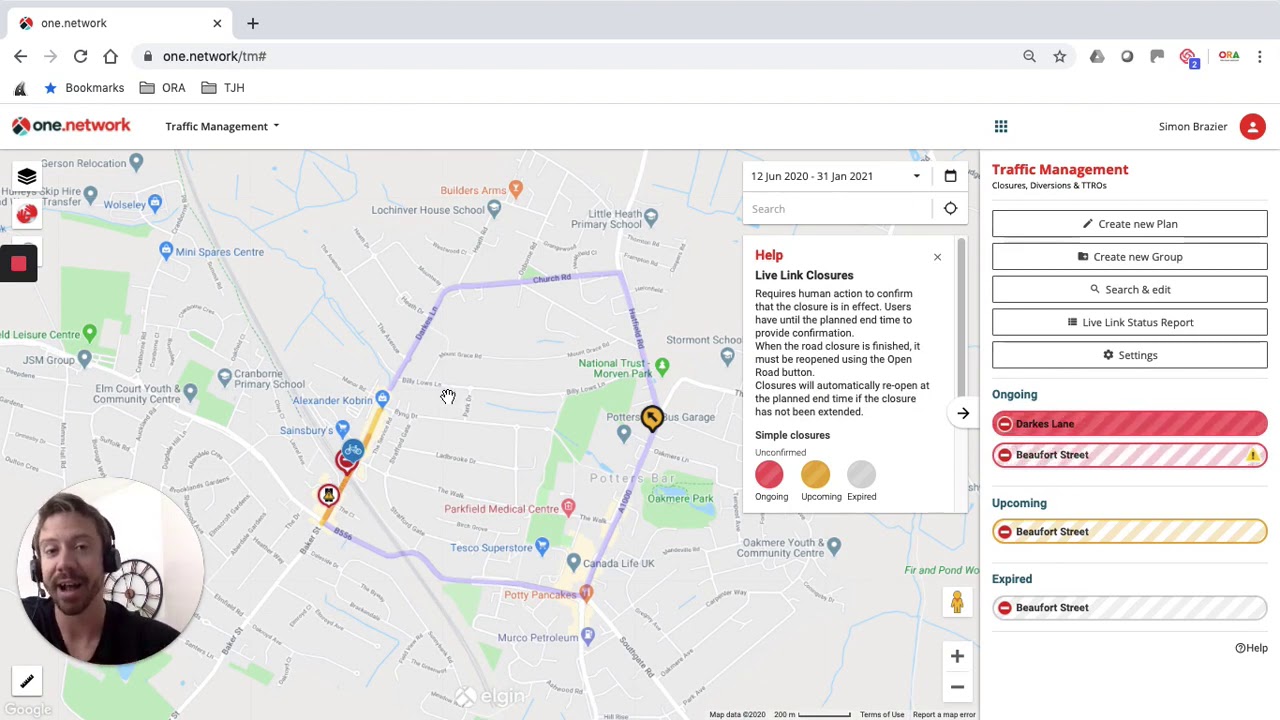Click the Sainsbury's map pin

[x=343, y=431]
